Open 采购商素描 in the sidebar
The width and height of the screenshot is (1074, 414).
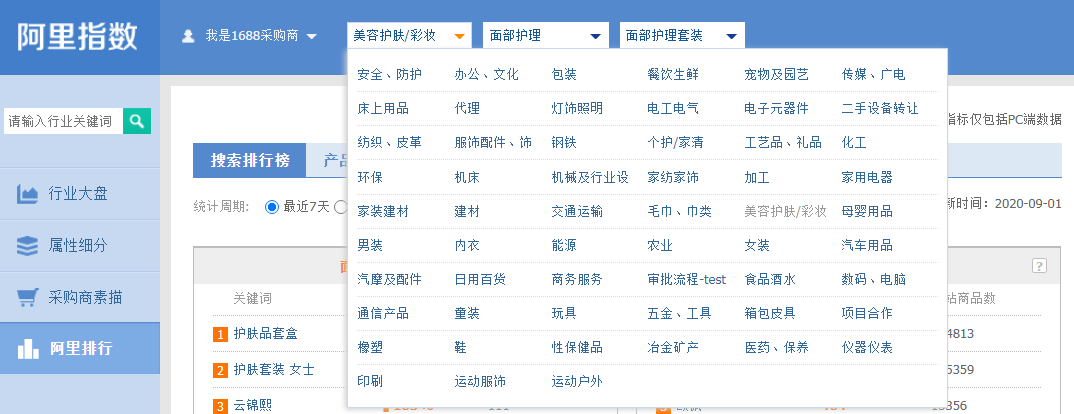click(x=79, y=297)
